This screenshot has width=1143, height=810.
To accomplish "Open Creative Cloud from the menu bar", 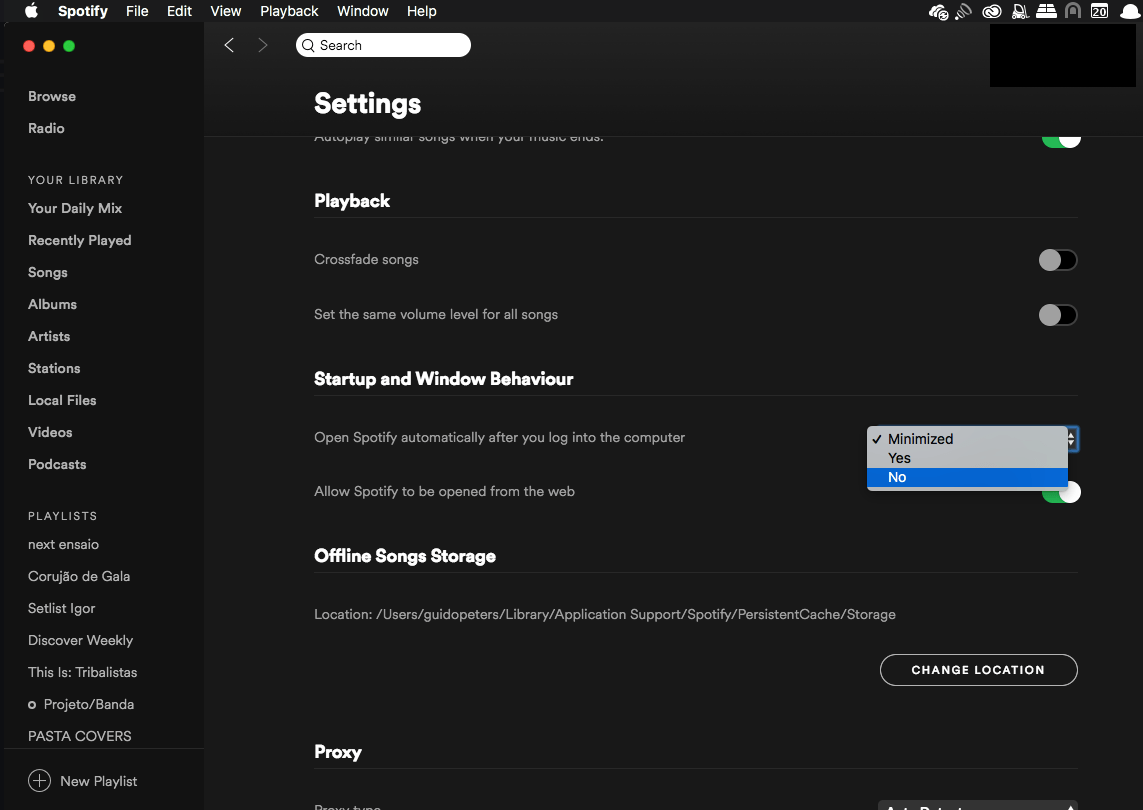I will coord(991,11).
